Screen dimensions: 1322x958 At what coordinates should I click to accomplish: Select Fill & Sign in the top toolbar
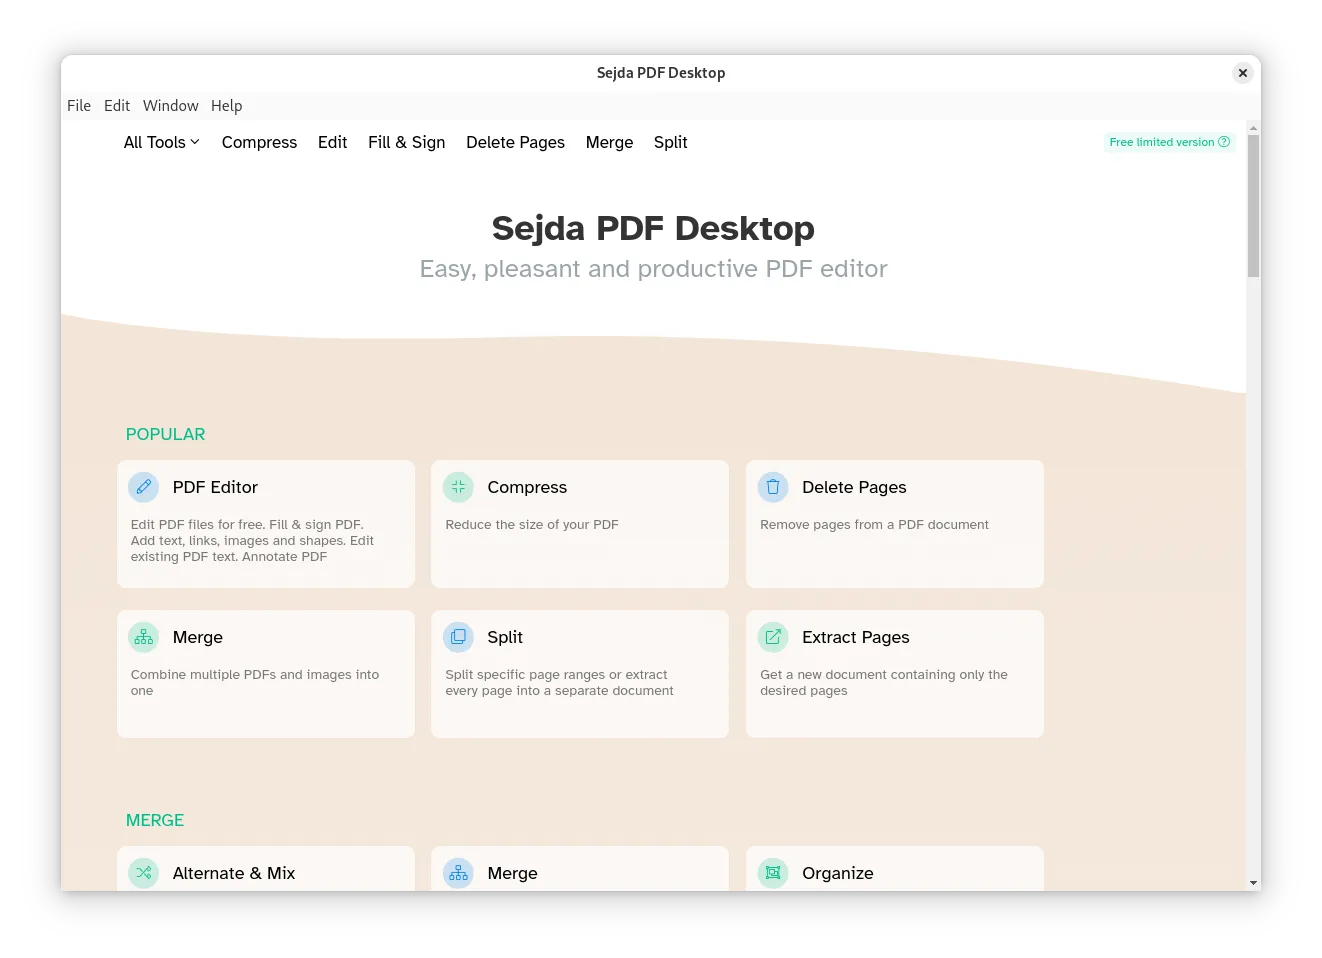406,142
